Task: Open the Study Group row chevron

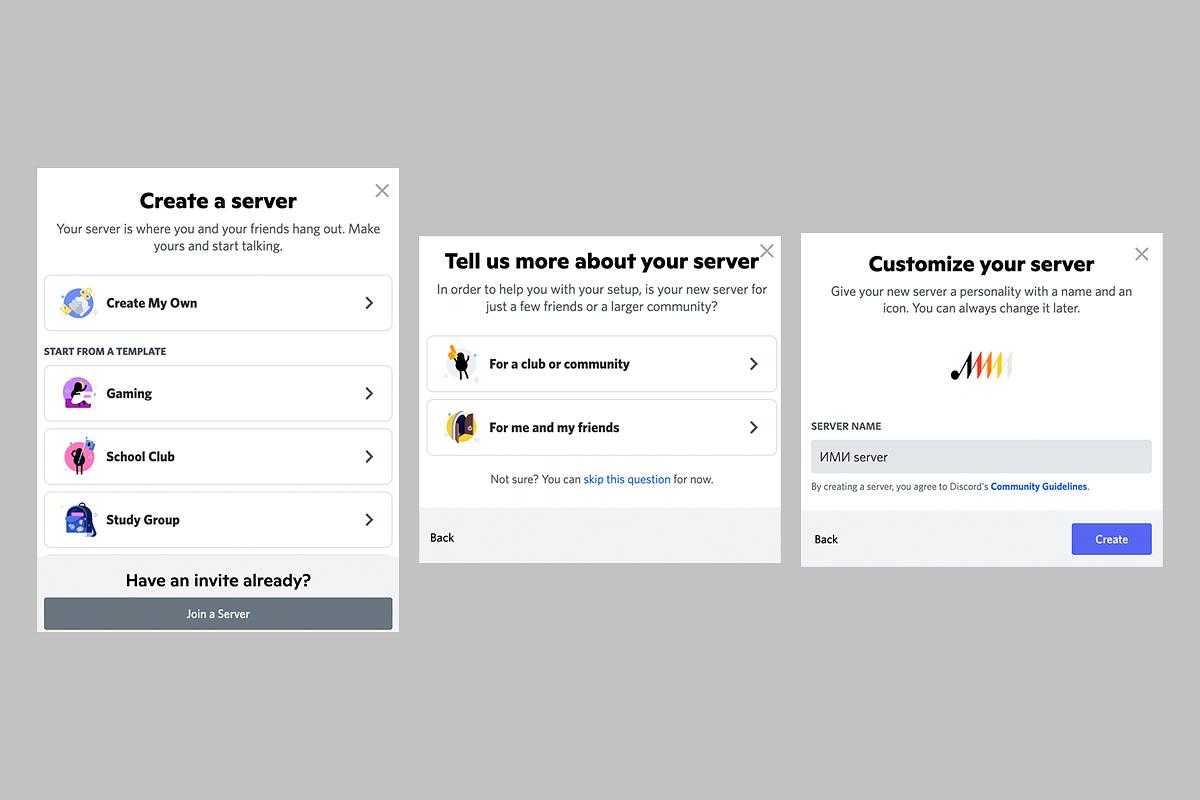Action: 369,519
